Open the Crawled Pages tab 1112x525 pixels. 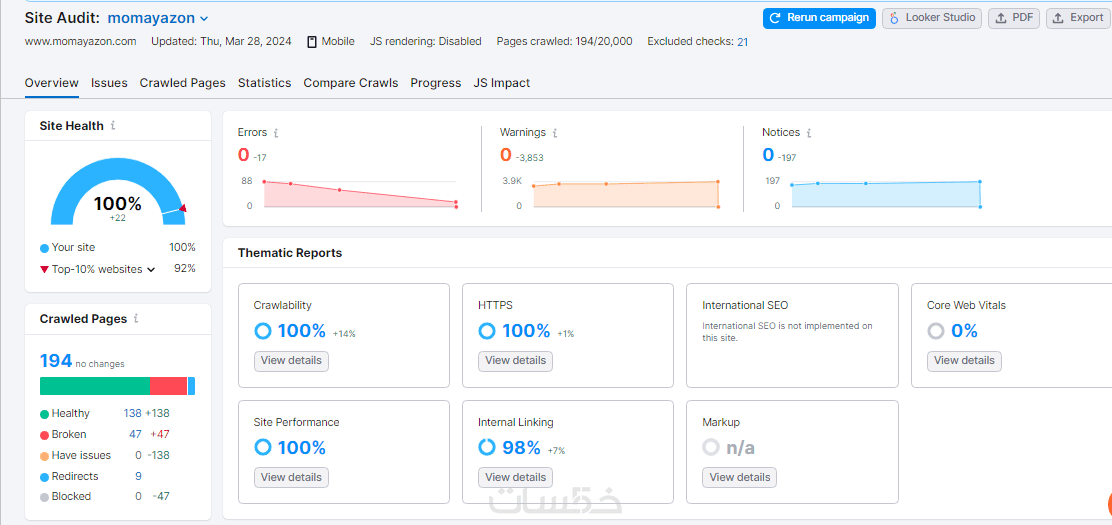182,83
